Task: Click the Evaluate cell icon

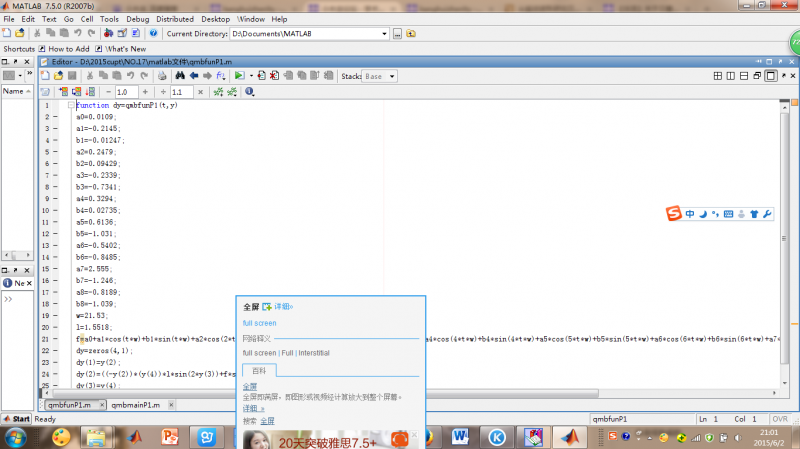Action: 63,92
